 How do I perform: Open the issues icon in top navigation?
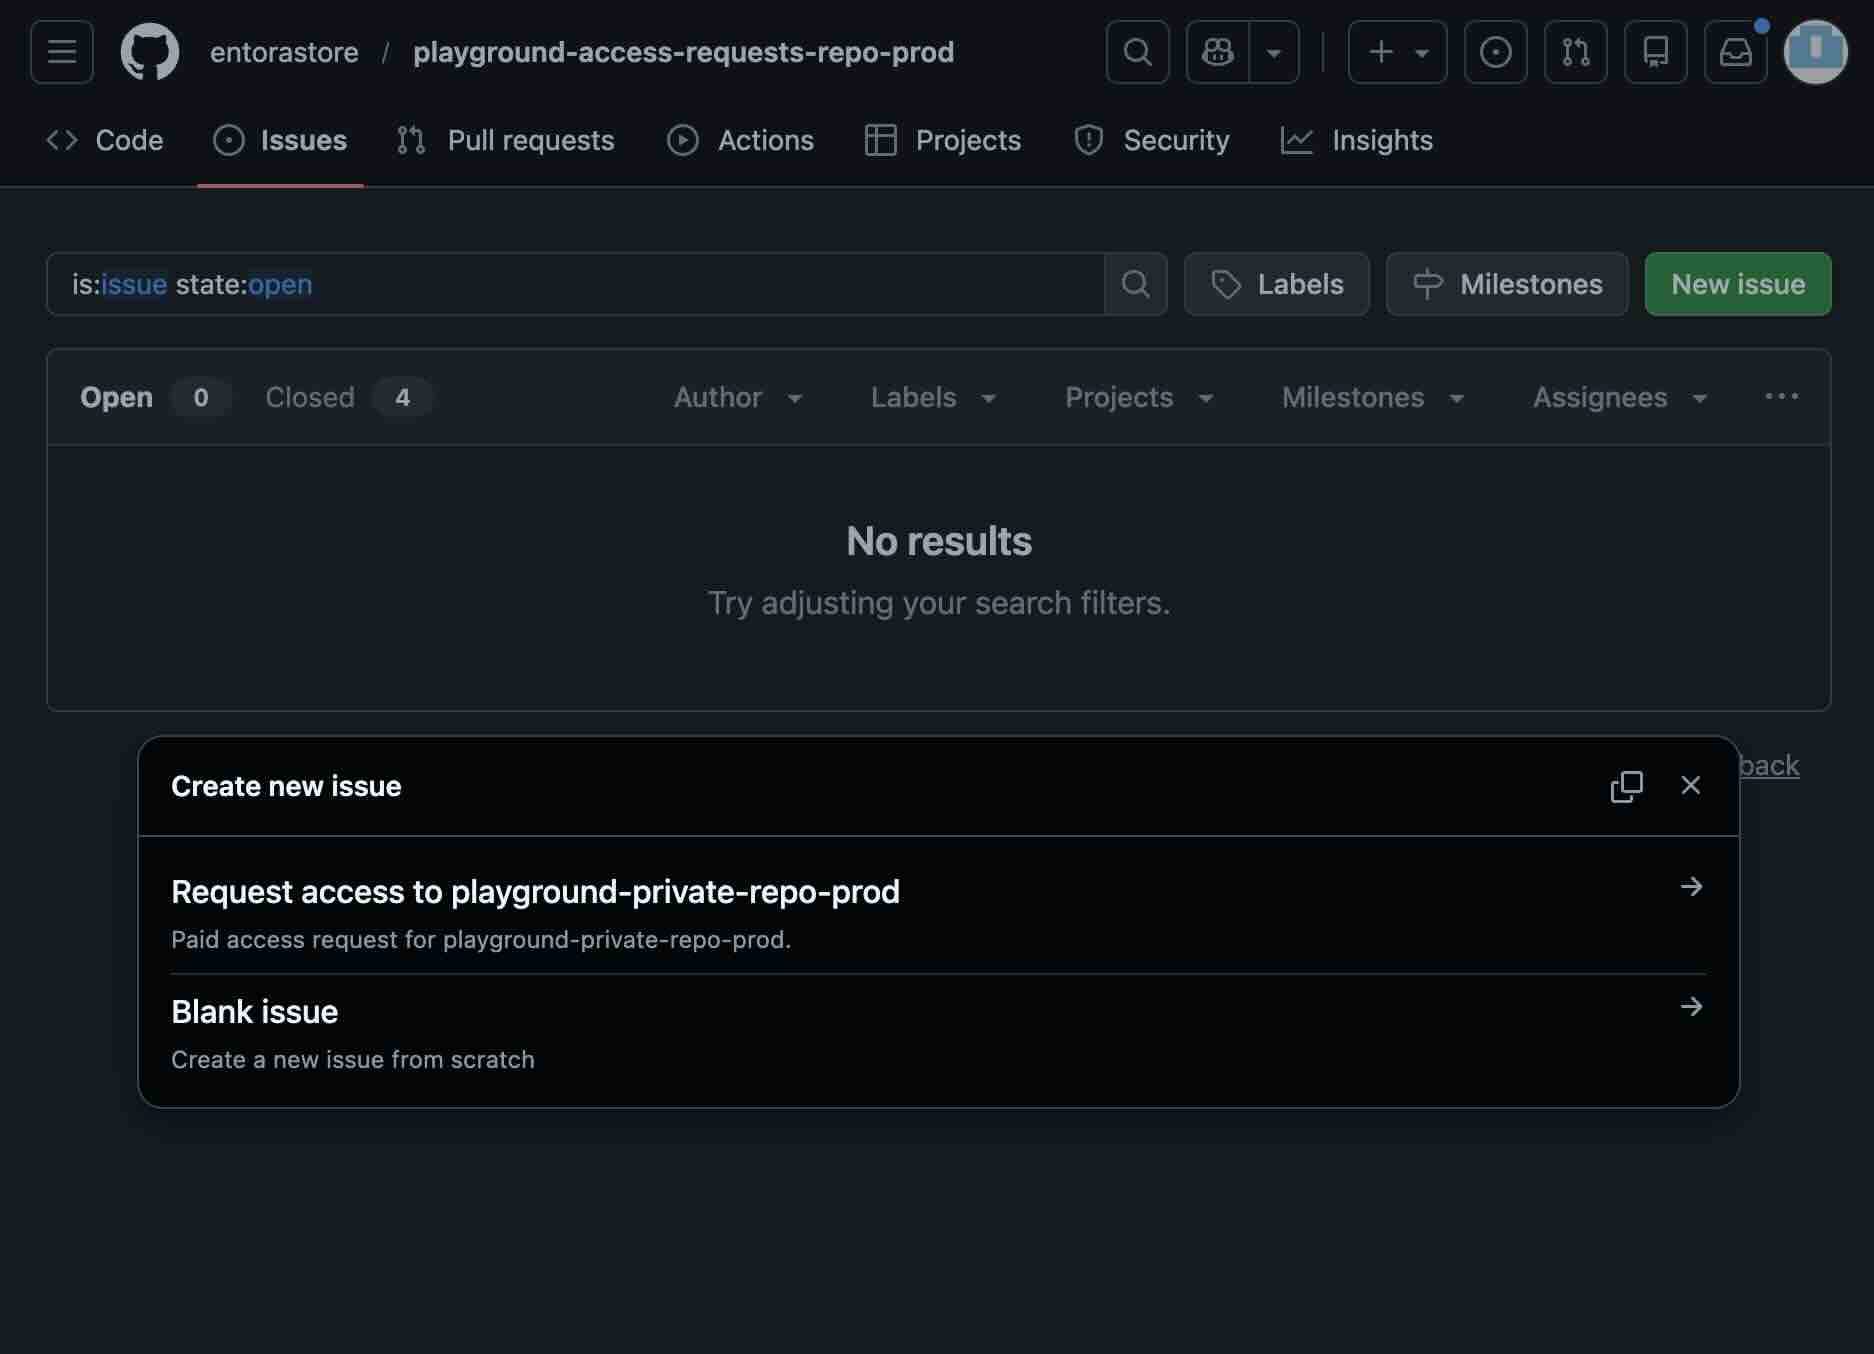point(1495,52)
